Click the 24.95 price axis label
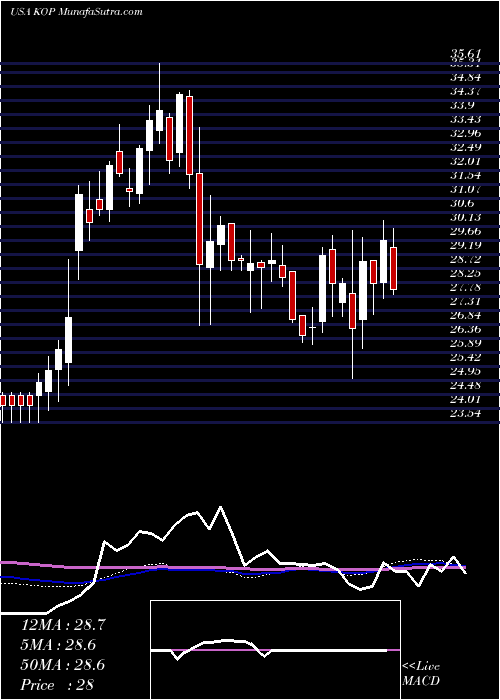Image resolution: width=500 pixels, height=700 pixels. coord(467,371)
